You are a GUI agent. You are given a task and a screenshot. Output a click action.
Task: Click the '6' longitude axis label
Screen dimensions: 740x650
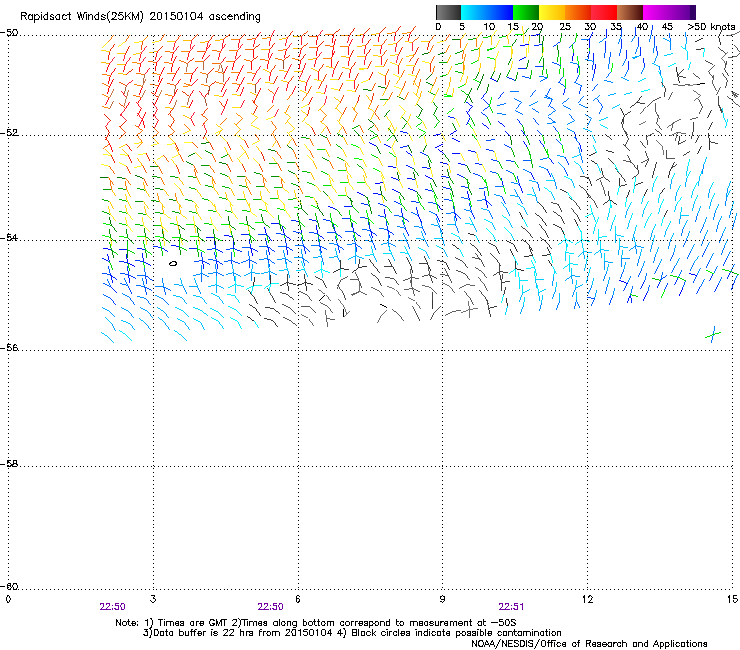(298, 599)
